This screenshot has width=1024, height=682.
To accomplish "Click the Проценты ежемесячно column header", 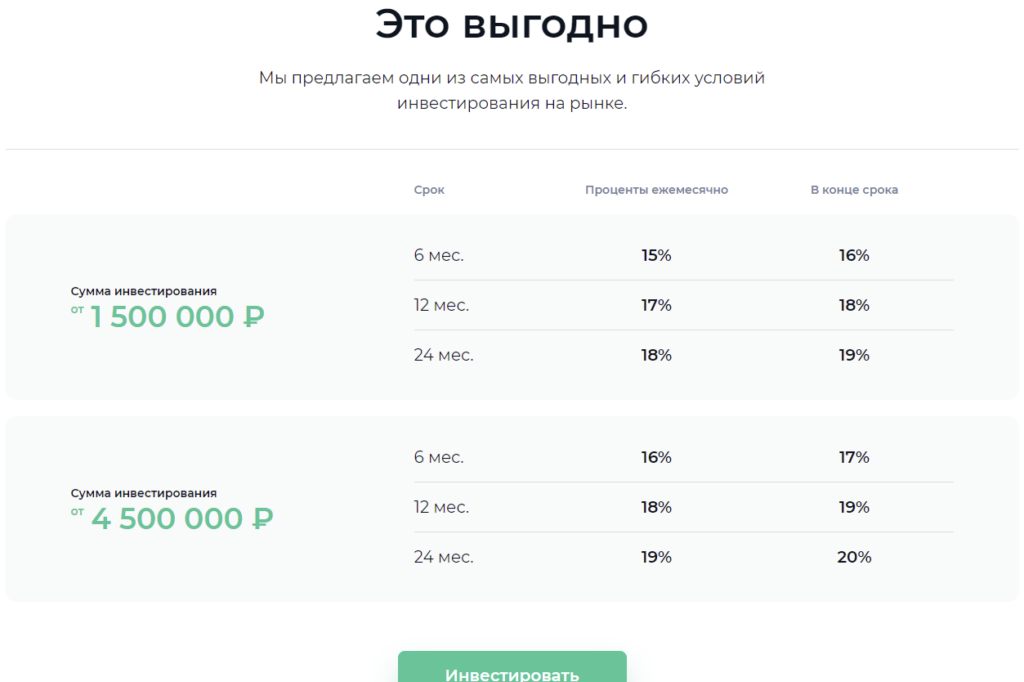I will point(656,190).
